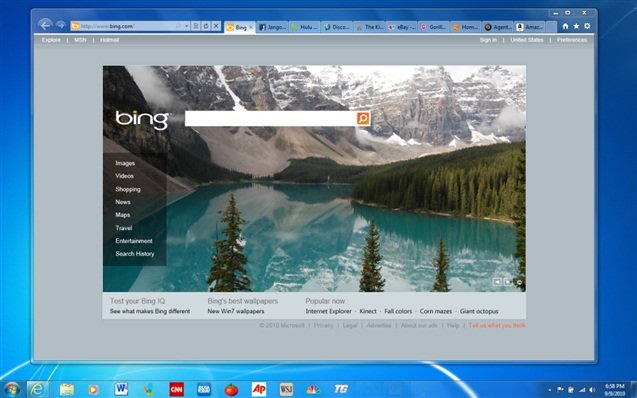This screenshot has height=398, width=637.
Task: Refresh the page with reload icon
Action: click(206, 26)
